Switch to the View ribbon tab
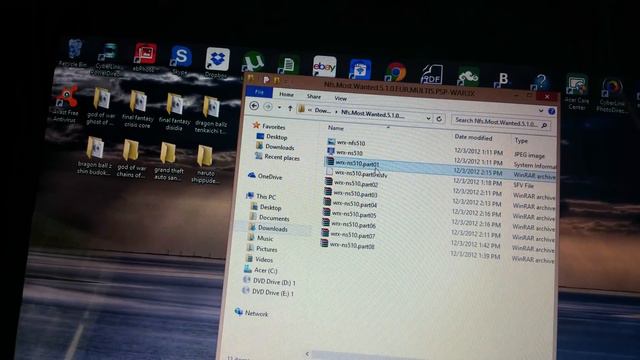Viewport: 640px width, 360px height. [x=340, y=98]
